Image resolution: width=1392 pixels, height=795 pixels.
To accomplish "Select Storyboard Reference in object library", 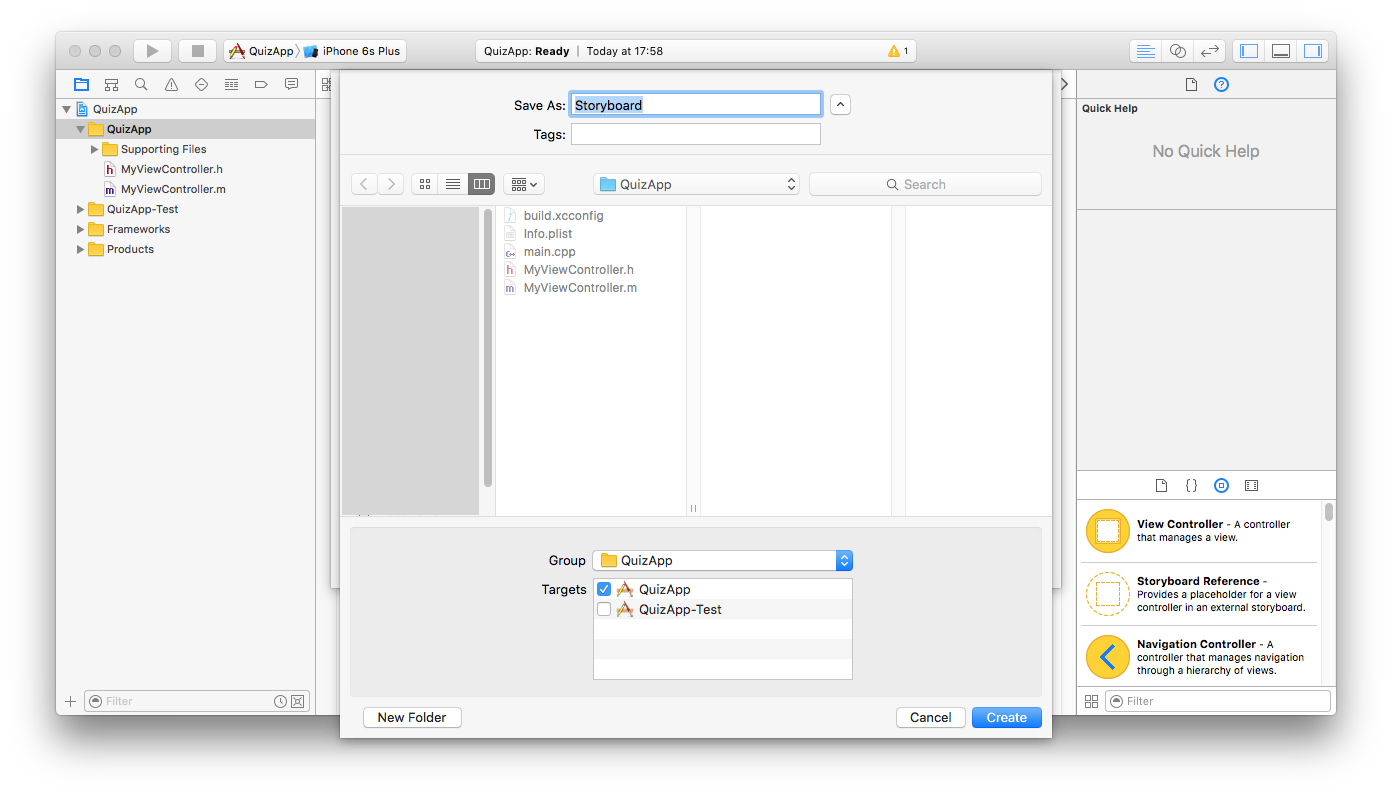I will (x=1200, y=594).
